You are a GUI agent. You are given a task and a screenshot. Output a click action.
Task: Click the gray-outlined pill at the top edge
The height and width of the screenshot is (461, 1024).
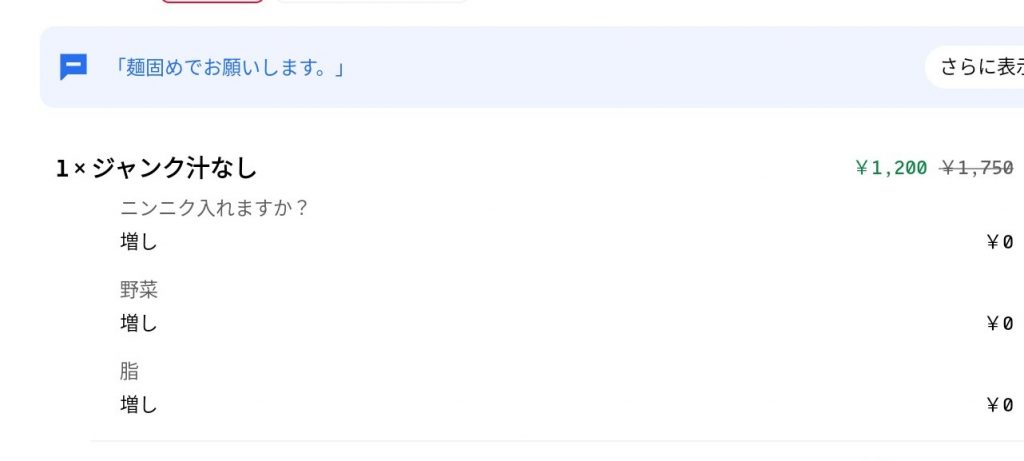point(370,1)
